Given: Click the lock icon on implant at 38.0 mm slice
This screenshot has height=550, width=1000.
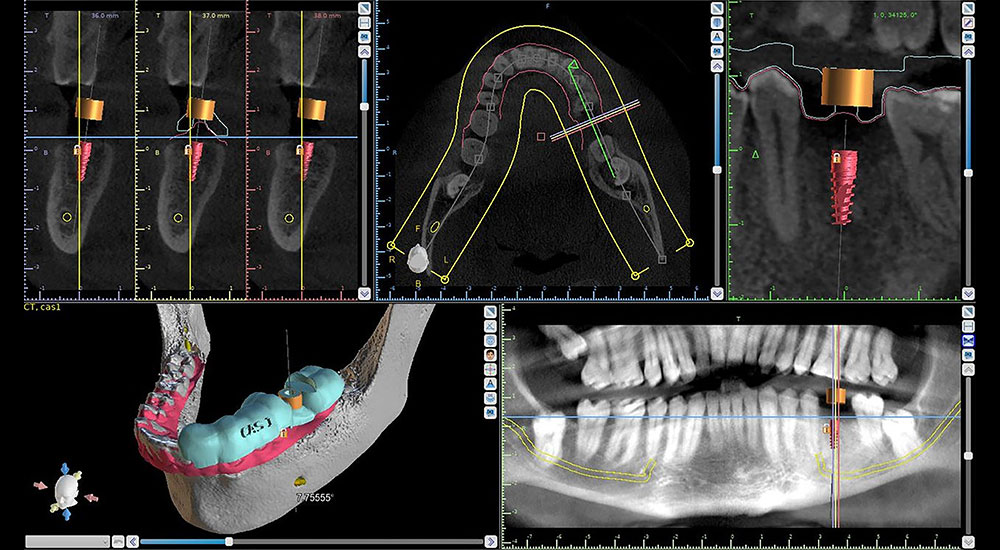Looking at the screenshot, I should point(299,149).
